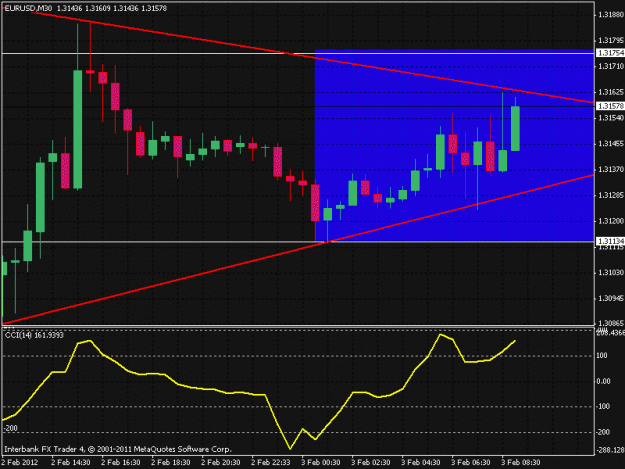Click the 2 Feb 14:30 time label
The height and width of the screenshot is (469, 625).
coord(71,462)
